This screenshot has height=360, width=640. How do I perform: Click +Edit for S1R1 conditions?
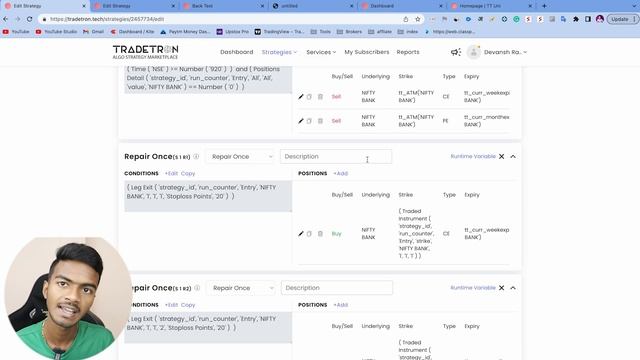(x=171, y=173)
